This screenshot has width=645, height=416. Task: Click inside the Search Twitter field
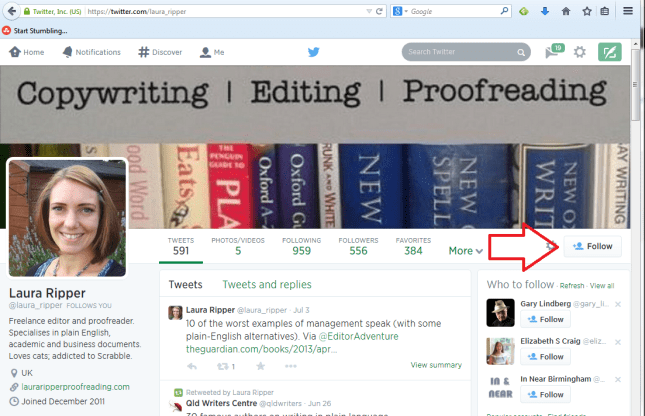pos(461,52)
